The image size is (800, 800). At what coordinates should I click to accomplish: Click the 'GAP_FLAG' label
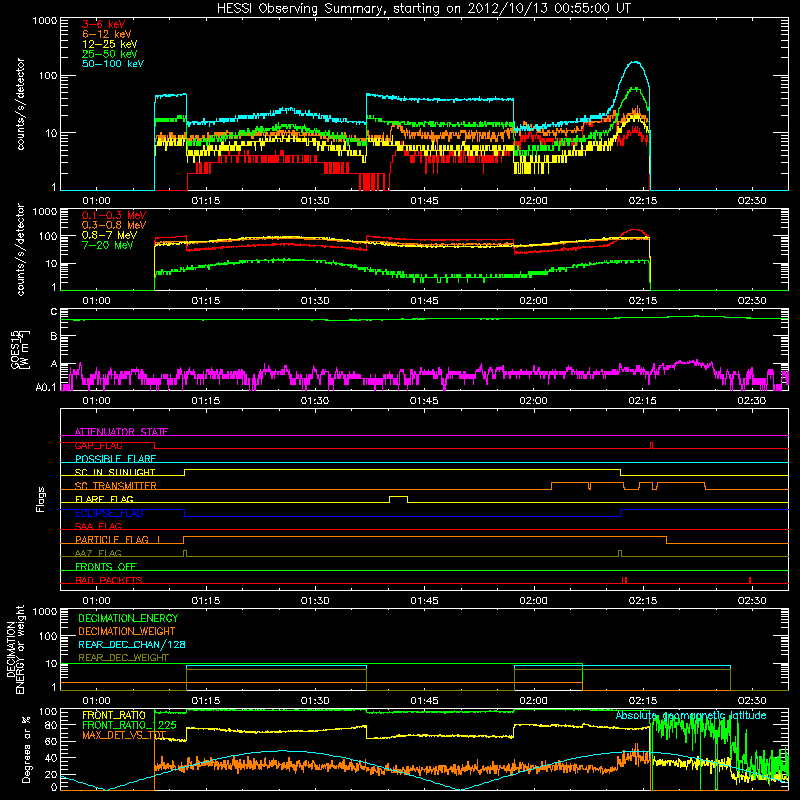coord(98,445)
